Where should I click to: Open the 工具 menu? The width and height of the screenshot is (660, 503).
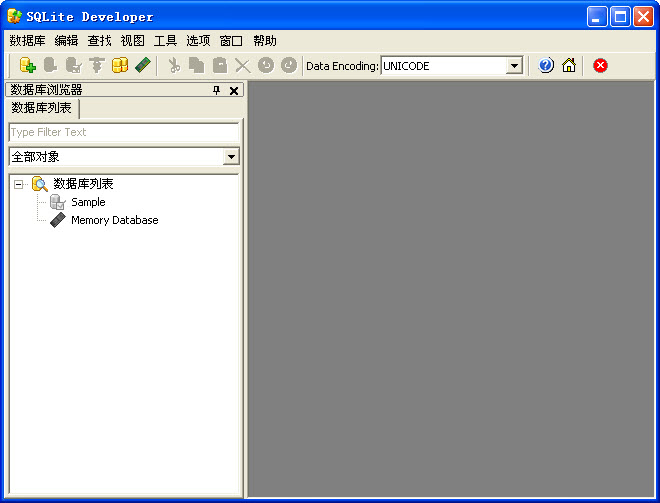point(165,41)
